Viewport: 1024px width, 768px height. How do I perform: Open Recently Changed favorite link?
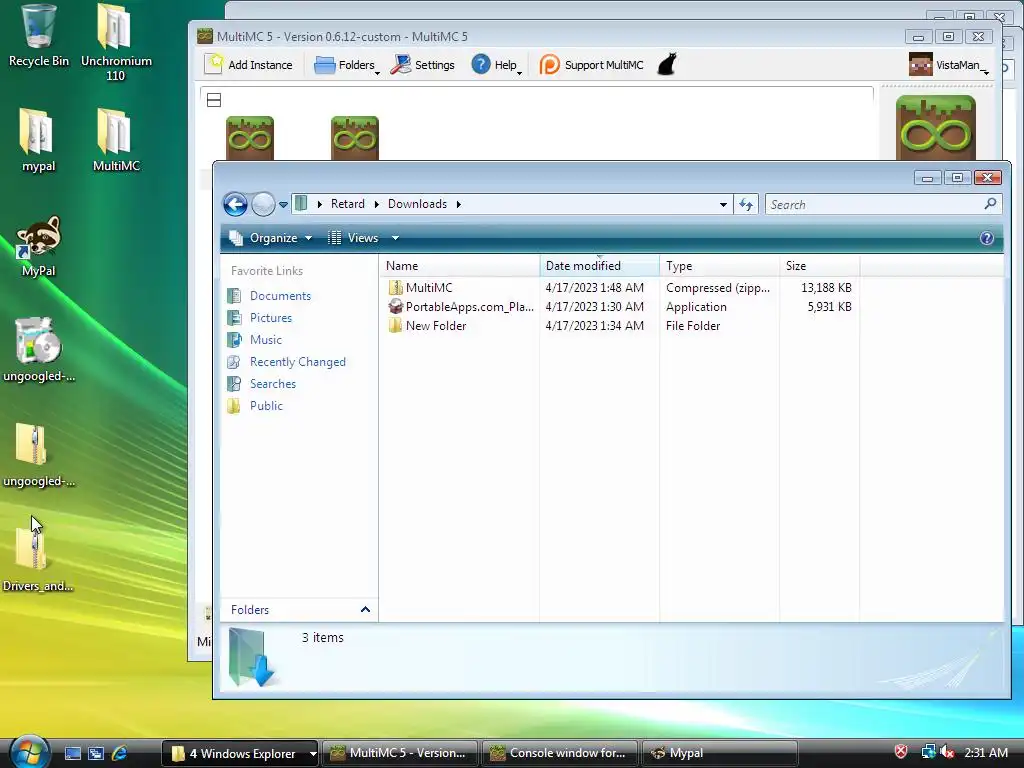[287, 362]
